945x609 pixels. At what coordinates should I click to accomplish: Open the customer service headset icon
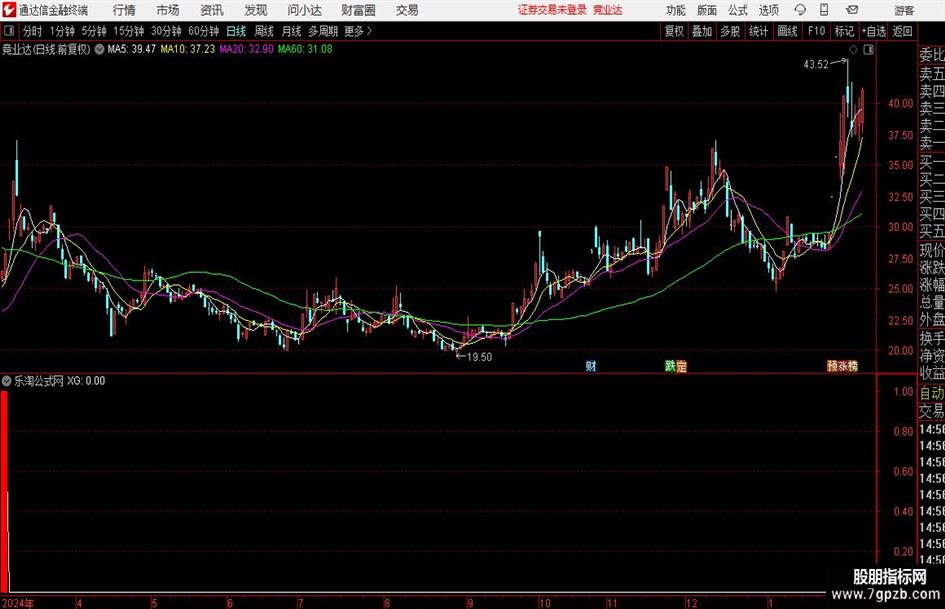point(800,10)
